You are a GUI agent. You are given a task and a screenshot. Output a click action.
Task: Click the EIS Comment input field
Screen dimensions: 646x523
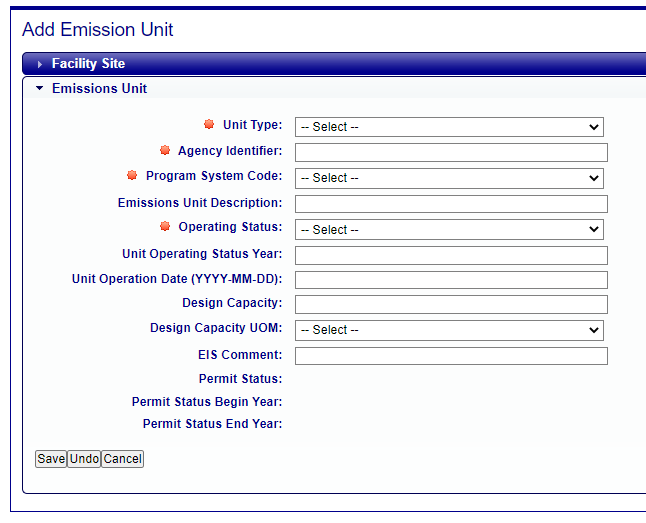coord(451,356)
